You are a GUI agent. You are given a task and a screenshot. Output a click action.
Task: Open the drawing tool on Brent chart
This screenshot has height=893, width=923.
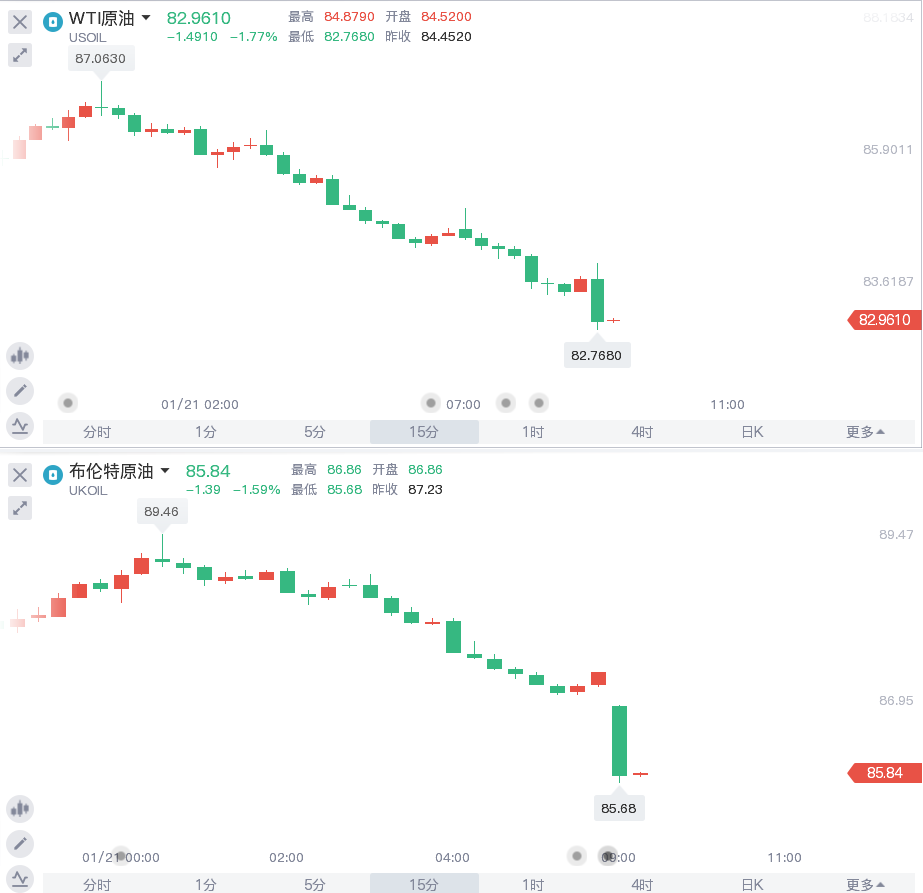coord(20,843)
